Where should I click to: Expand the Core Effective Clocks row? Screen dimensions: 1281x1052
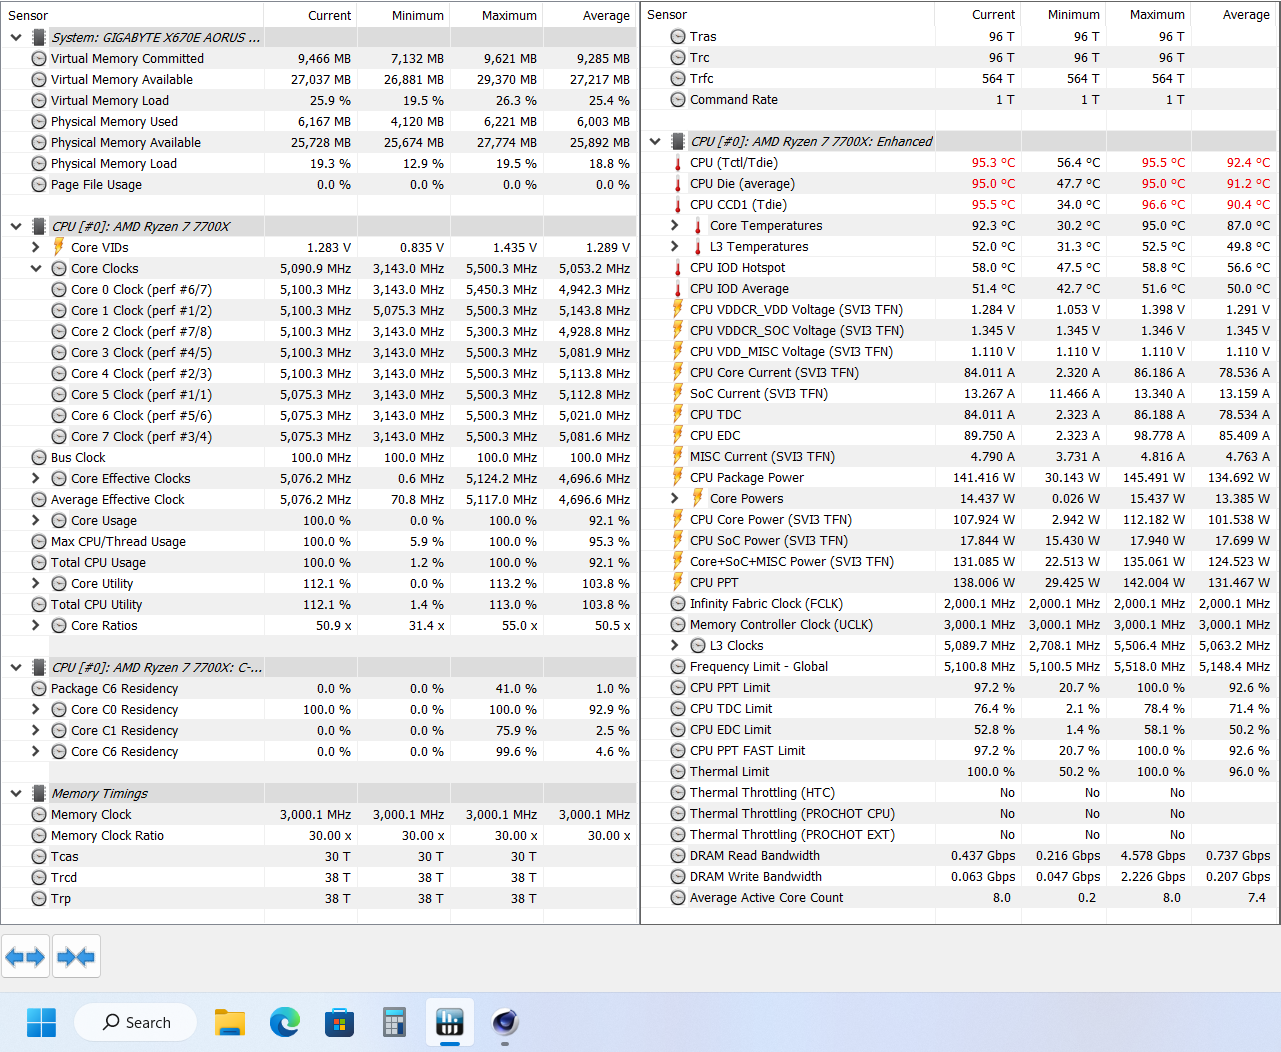(36, 478)
